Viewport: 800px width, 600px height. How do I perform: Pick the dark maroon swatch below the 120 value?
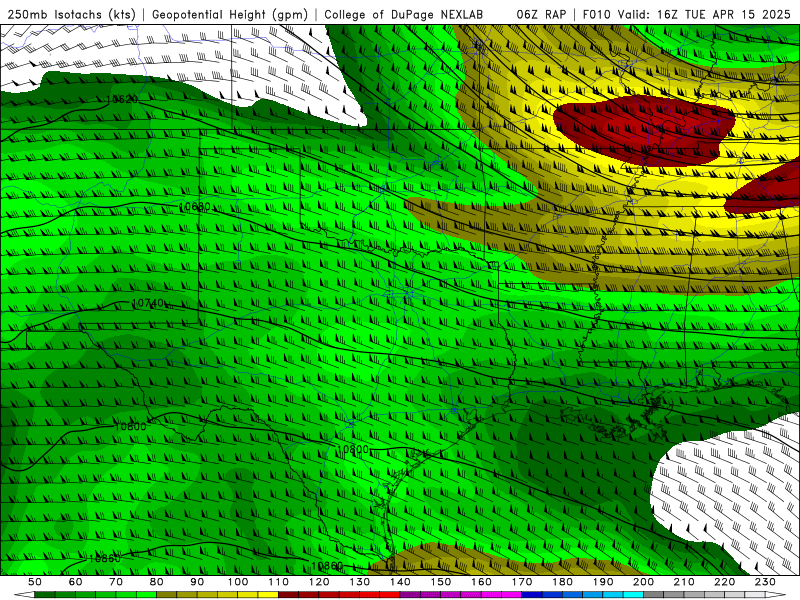[288, 595]
